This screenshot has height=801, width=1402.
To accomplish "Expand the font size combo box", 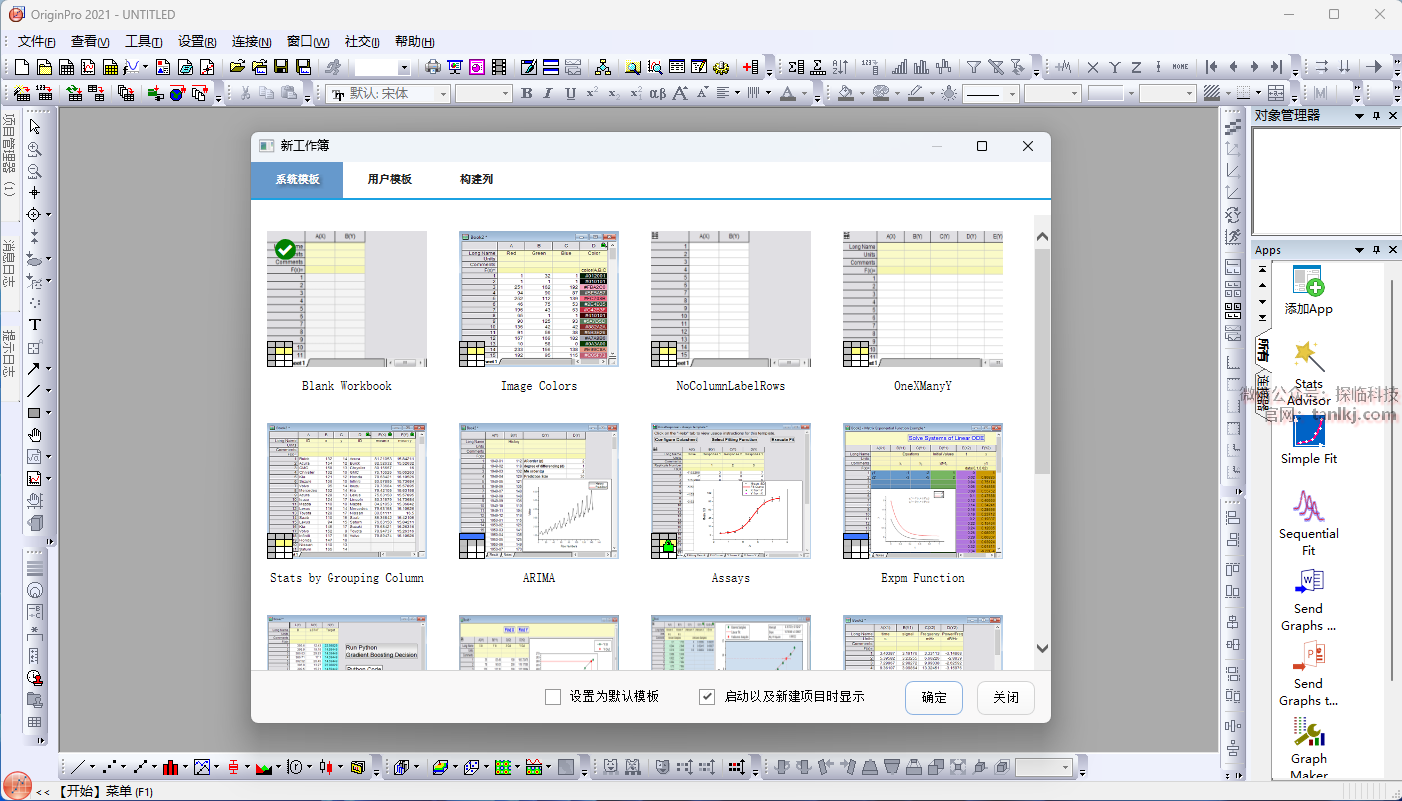I will pos(505,94).
